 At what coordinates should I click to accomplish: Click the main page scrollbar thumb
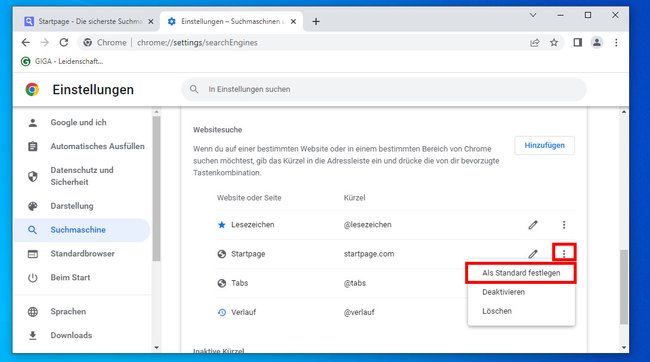(x=623, y=287)
